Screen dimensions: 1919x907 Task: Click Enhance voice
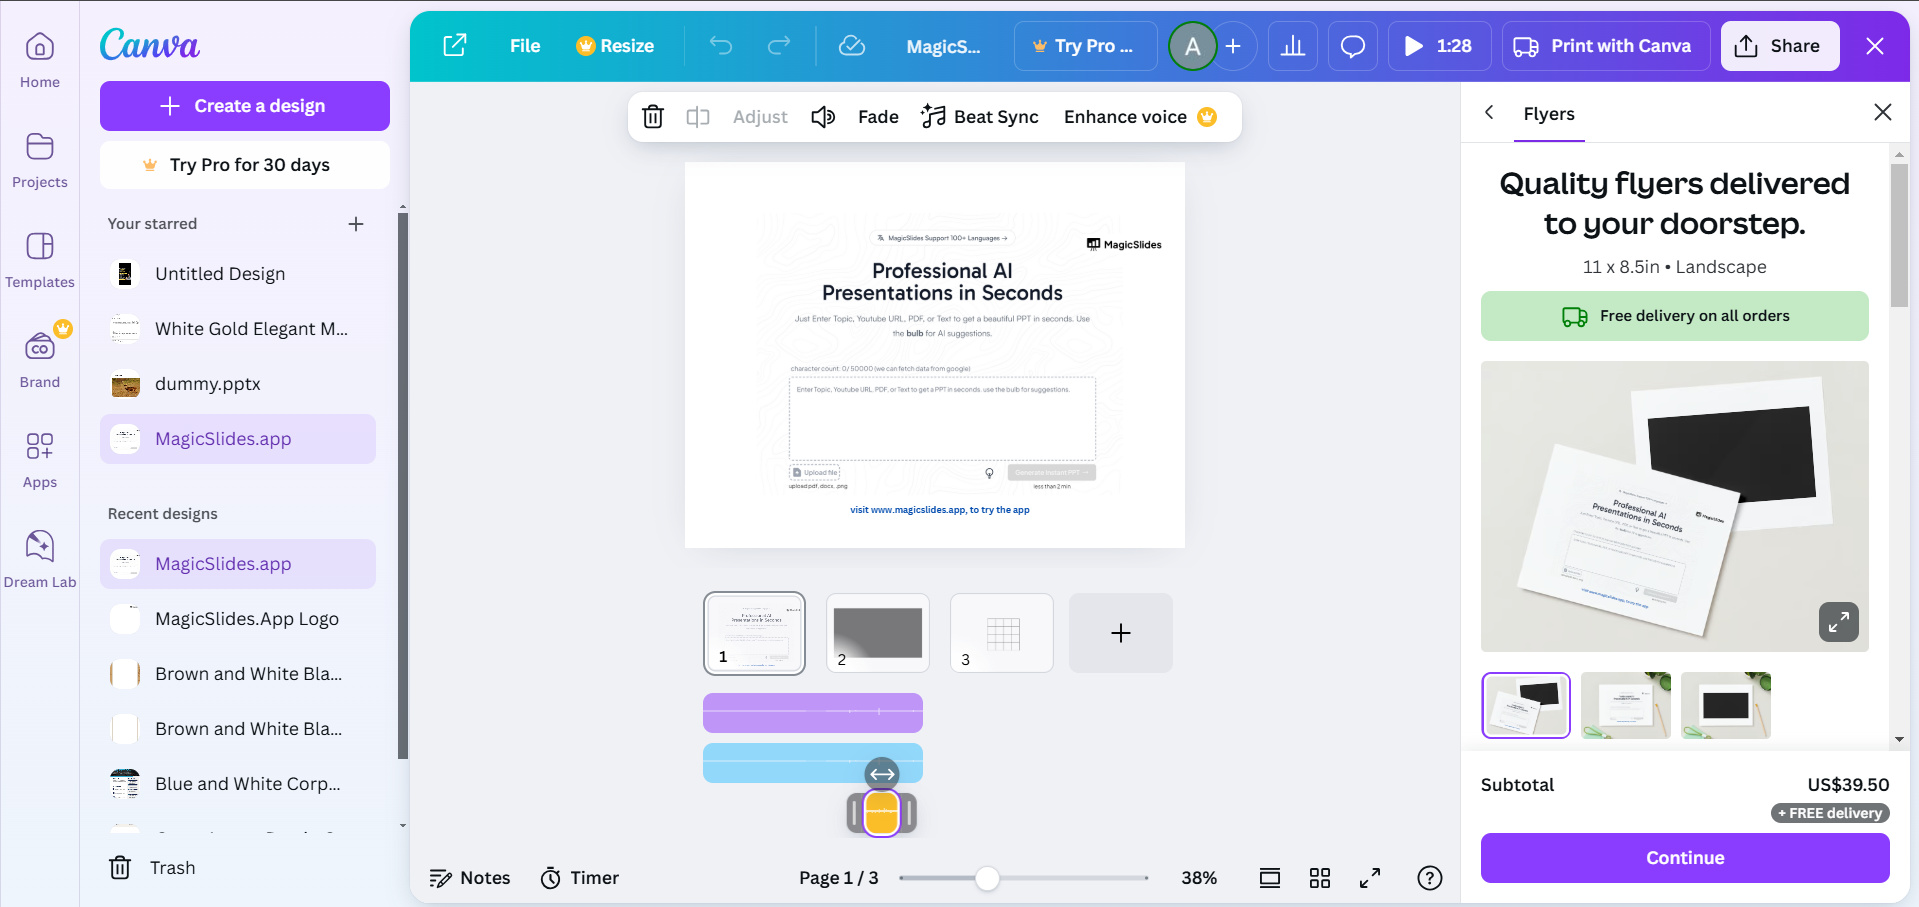1140,117
